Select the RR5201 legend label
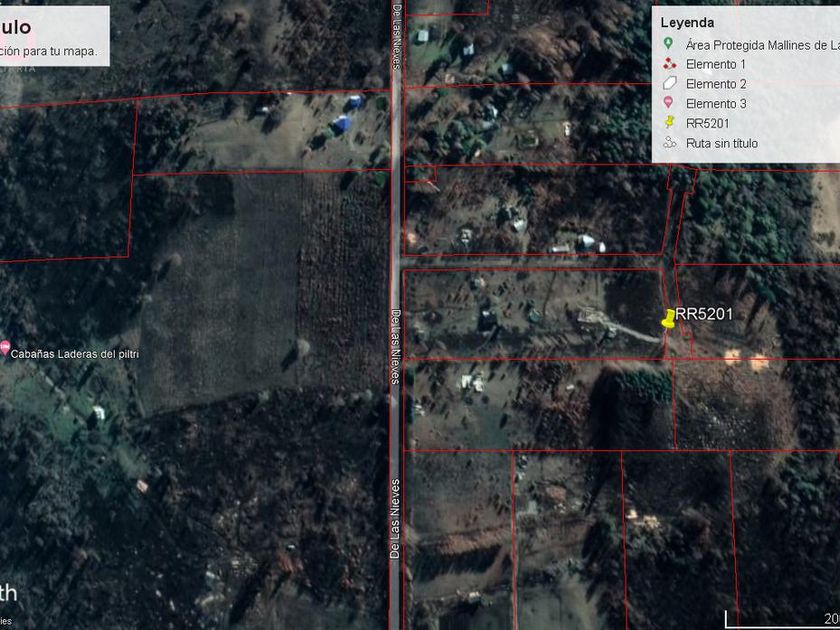The image size is (840, 630). tap(707, 124)
